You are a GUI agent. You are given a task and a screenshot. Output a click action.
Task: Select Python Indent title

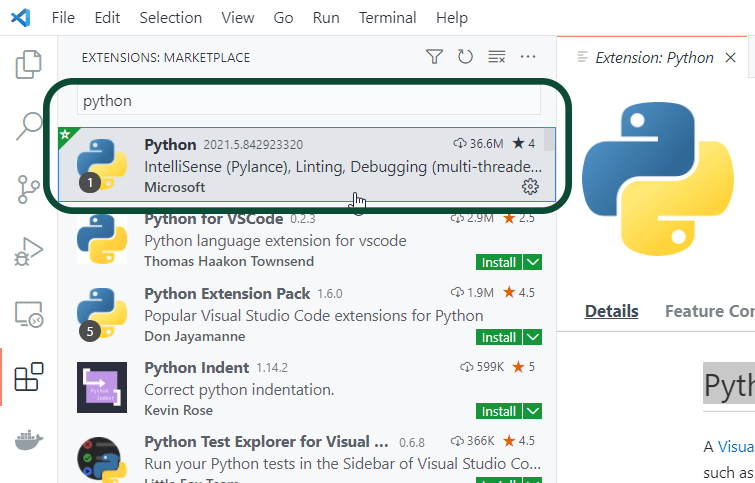coord(196,367)
